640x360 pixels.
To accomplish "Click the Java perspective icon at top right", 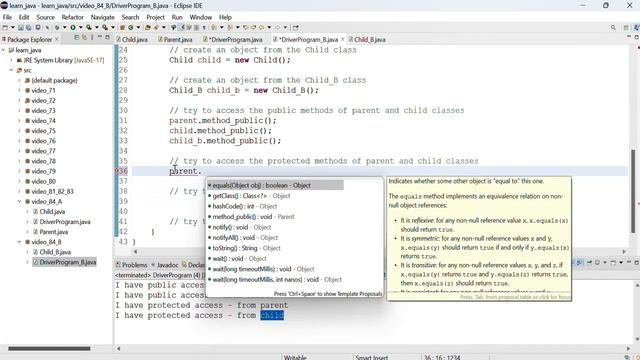I will coord(636,27).
